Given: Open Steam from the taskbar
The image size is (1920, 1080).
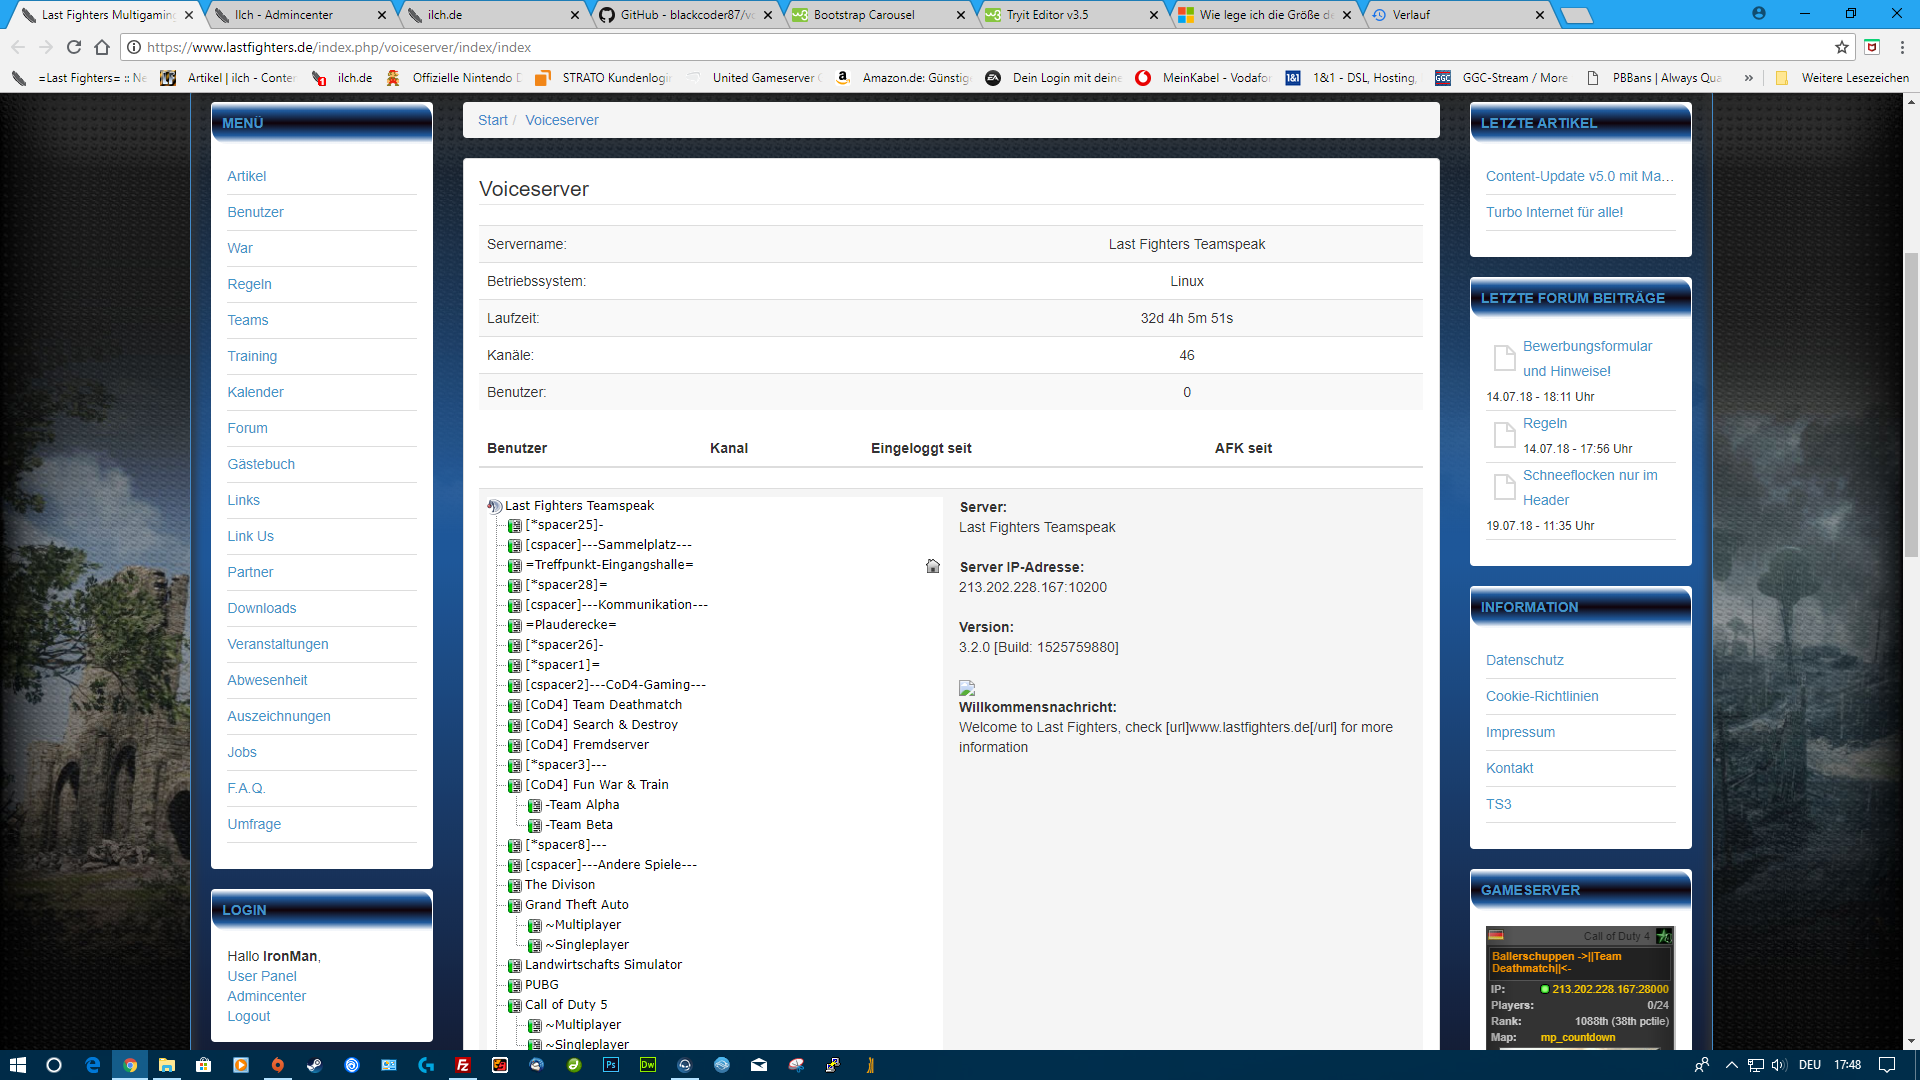Looking at the screenshot, I should click(314, 1065).
